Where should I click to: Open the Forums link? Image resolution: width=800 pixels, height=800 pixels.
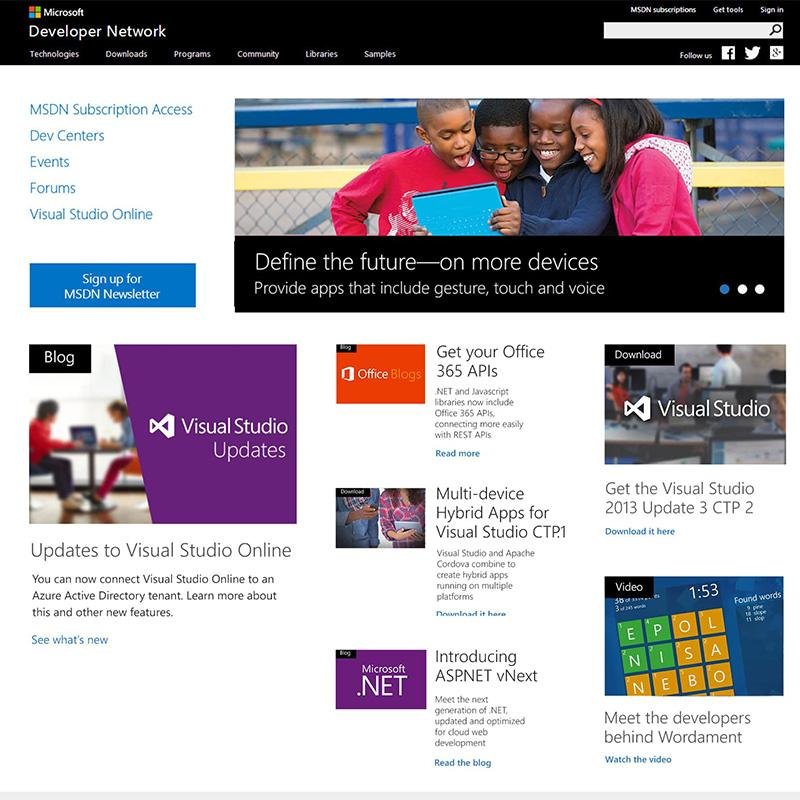pos(53,188)
